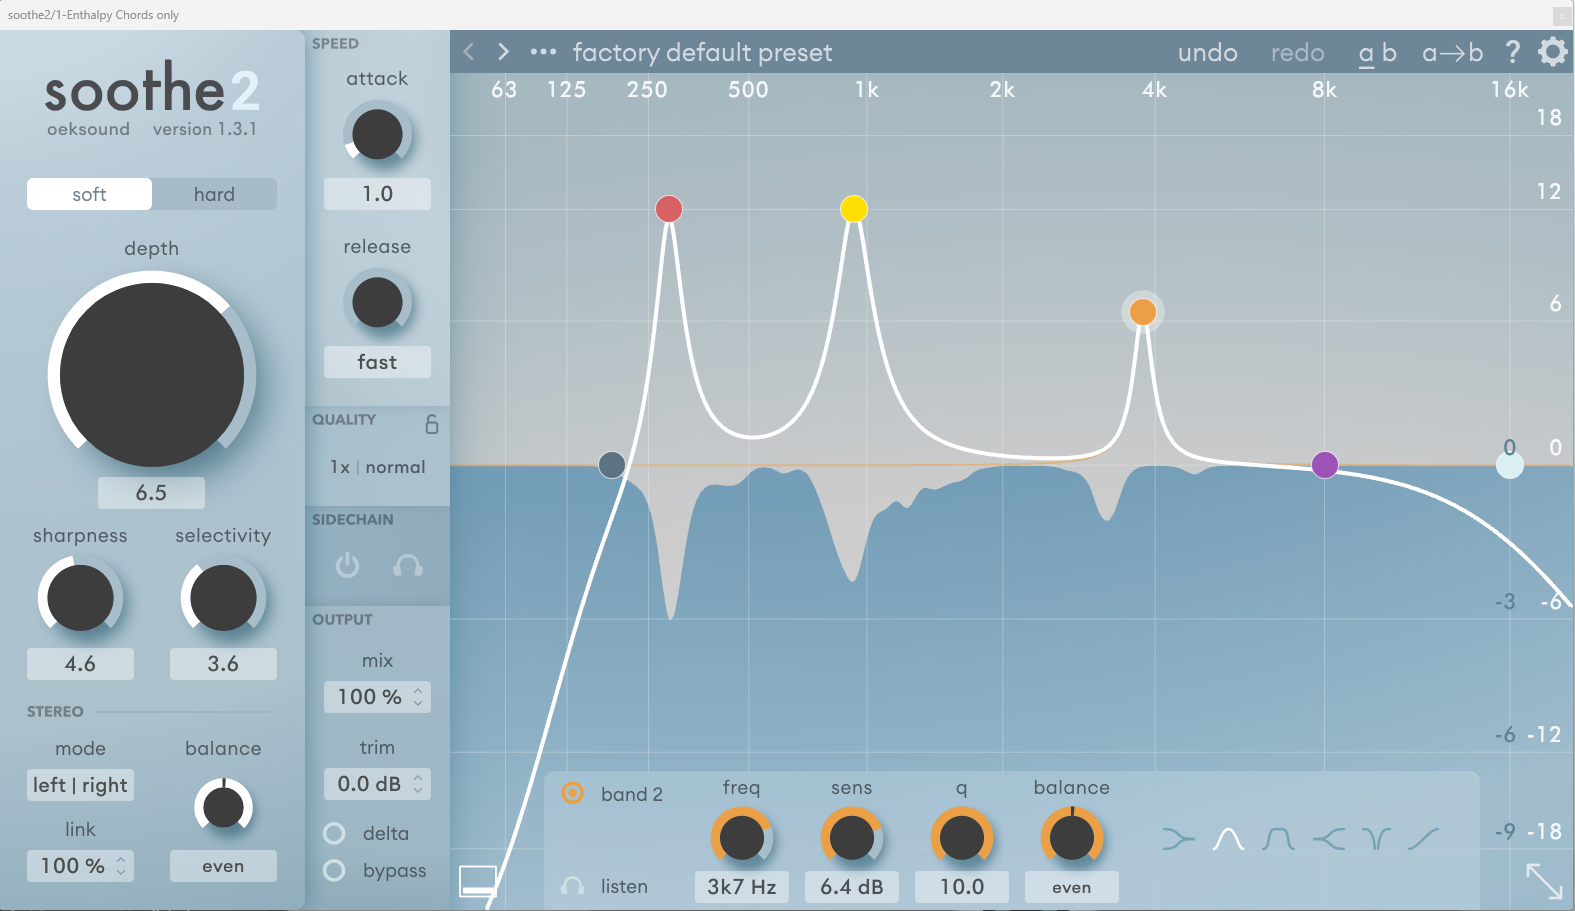
Task: Click the sharpness 4.6 value field
Action: click(80, 664)
